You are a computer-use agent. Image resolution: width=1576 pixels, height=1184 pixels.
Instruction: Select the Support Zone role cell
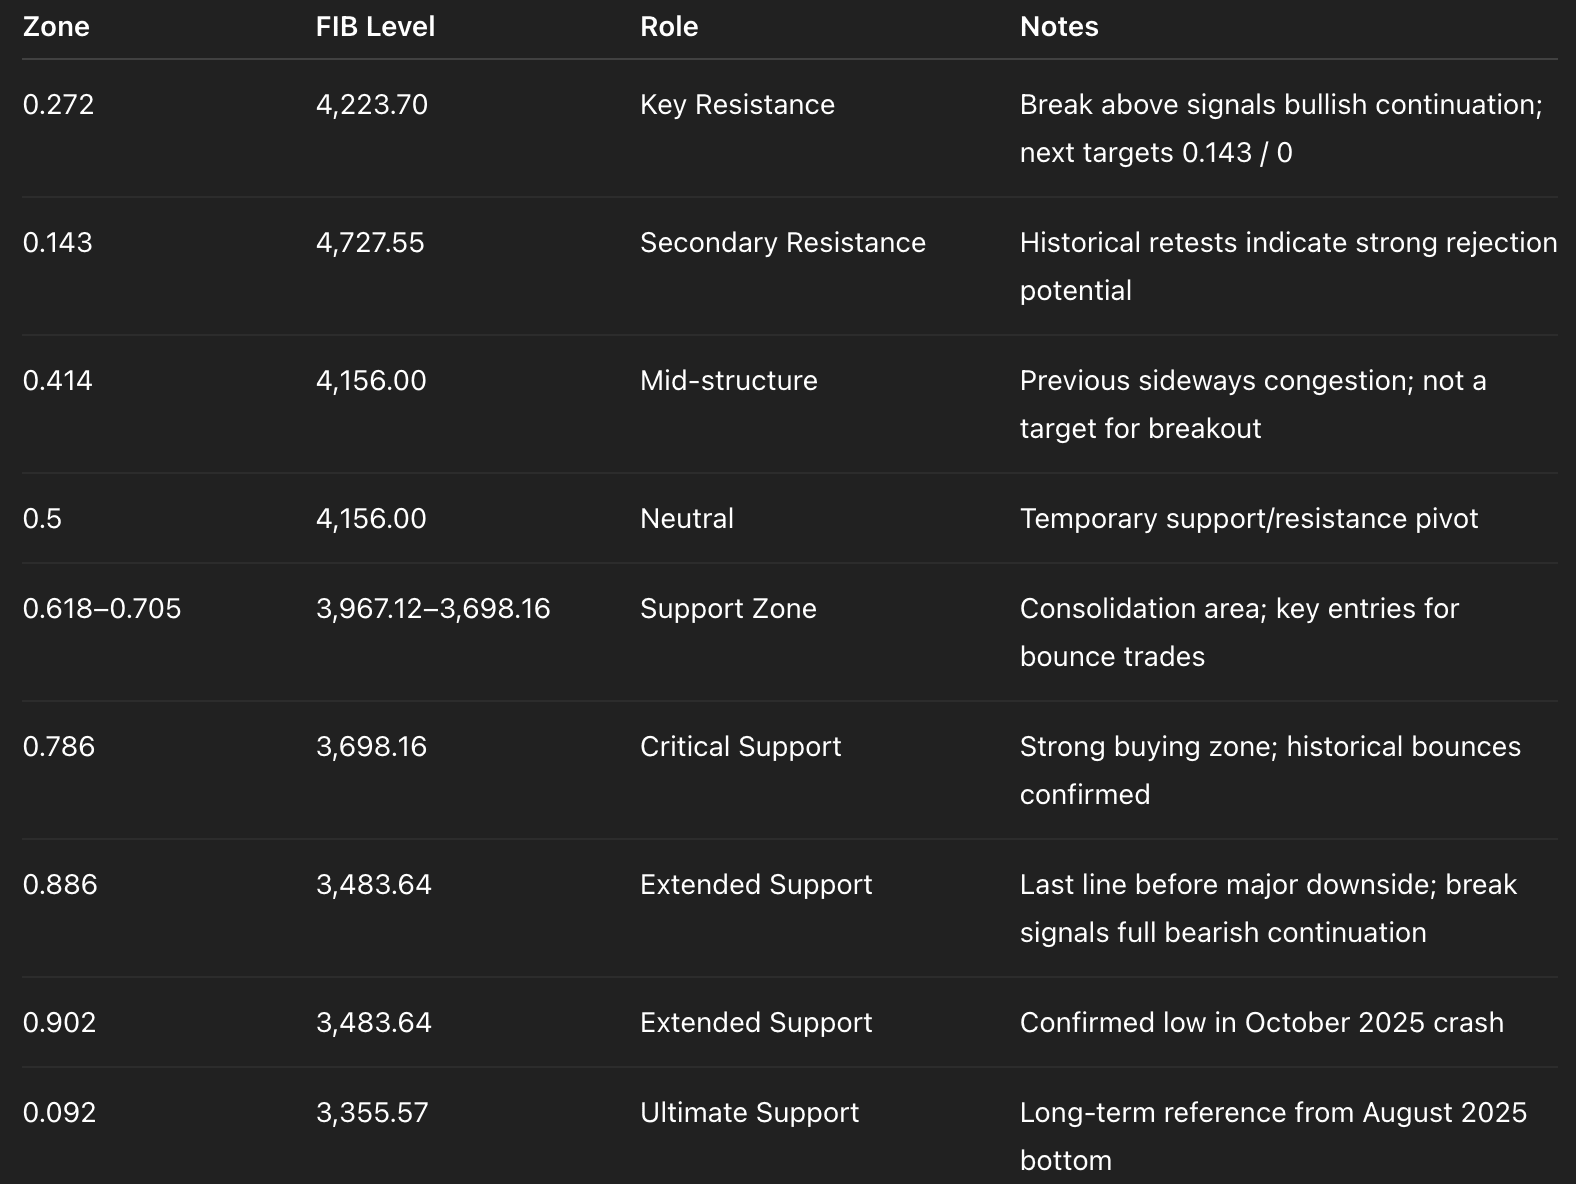click(727, 609)
